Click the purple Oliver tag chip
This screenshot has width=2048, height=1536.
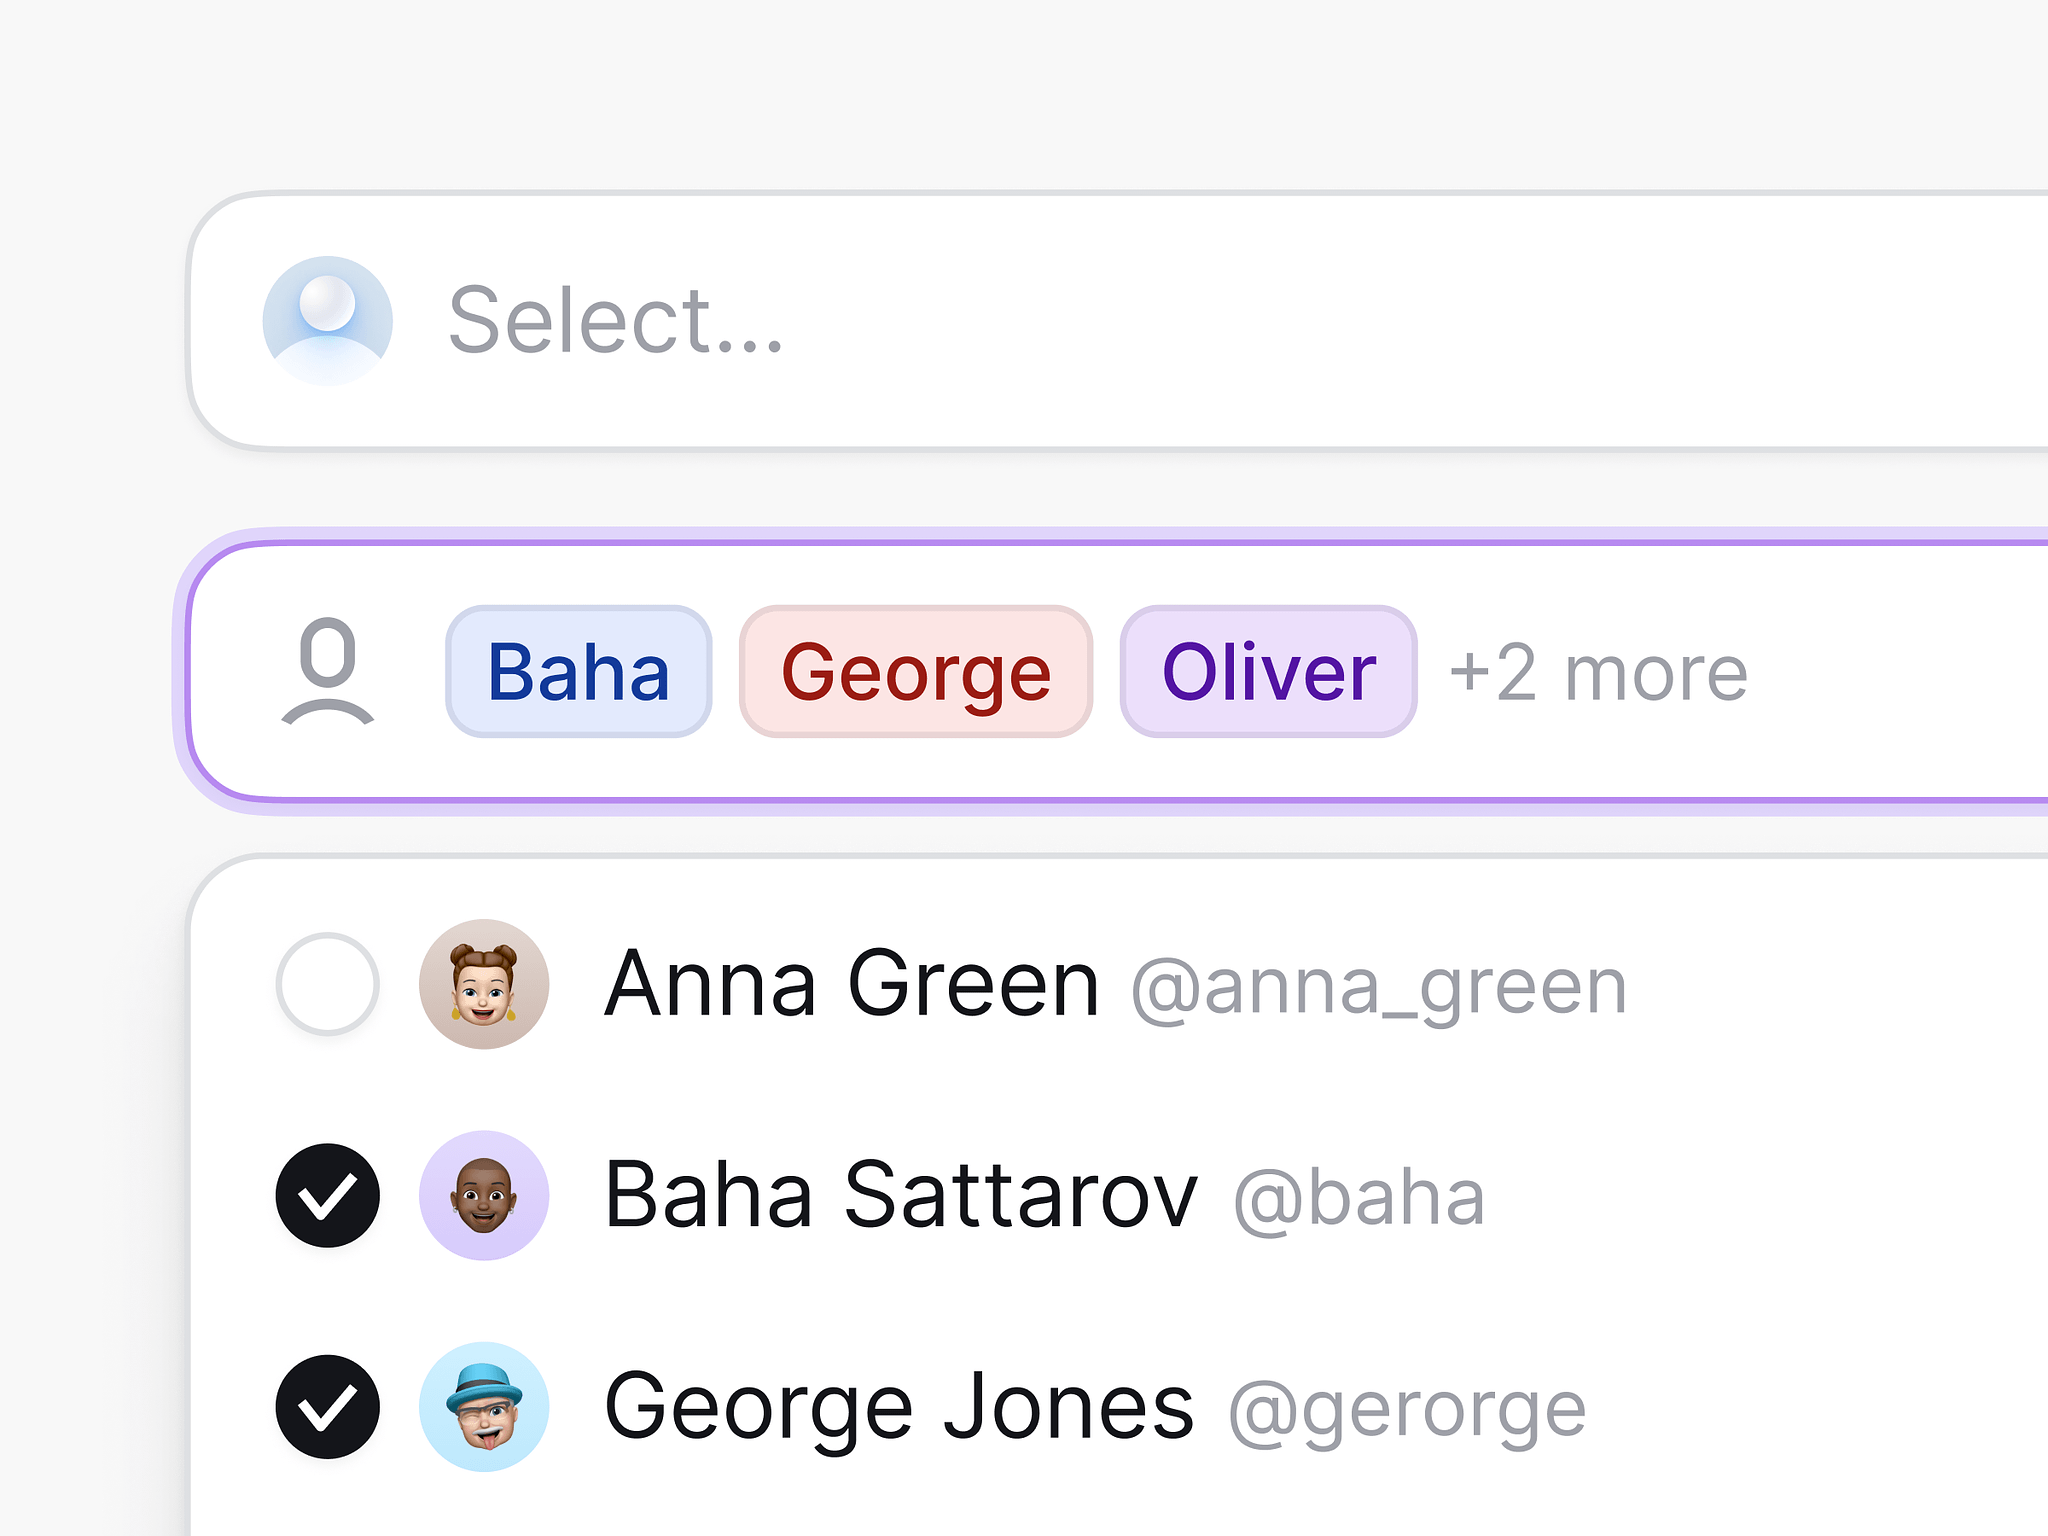[x=1268, y=672]
